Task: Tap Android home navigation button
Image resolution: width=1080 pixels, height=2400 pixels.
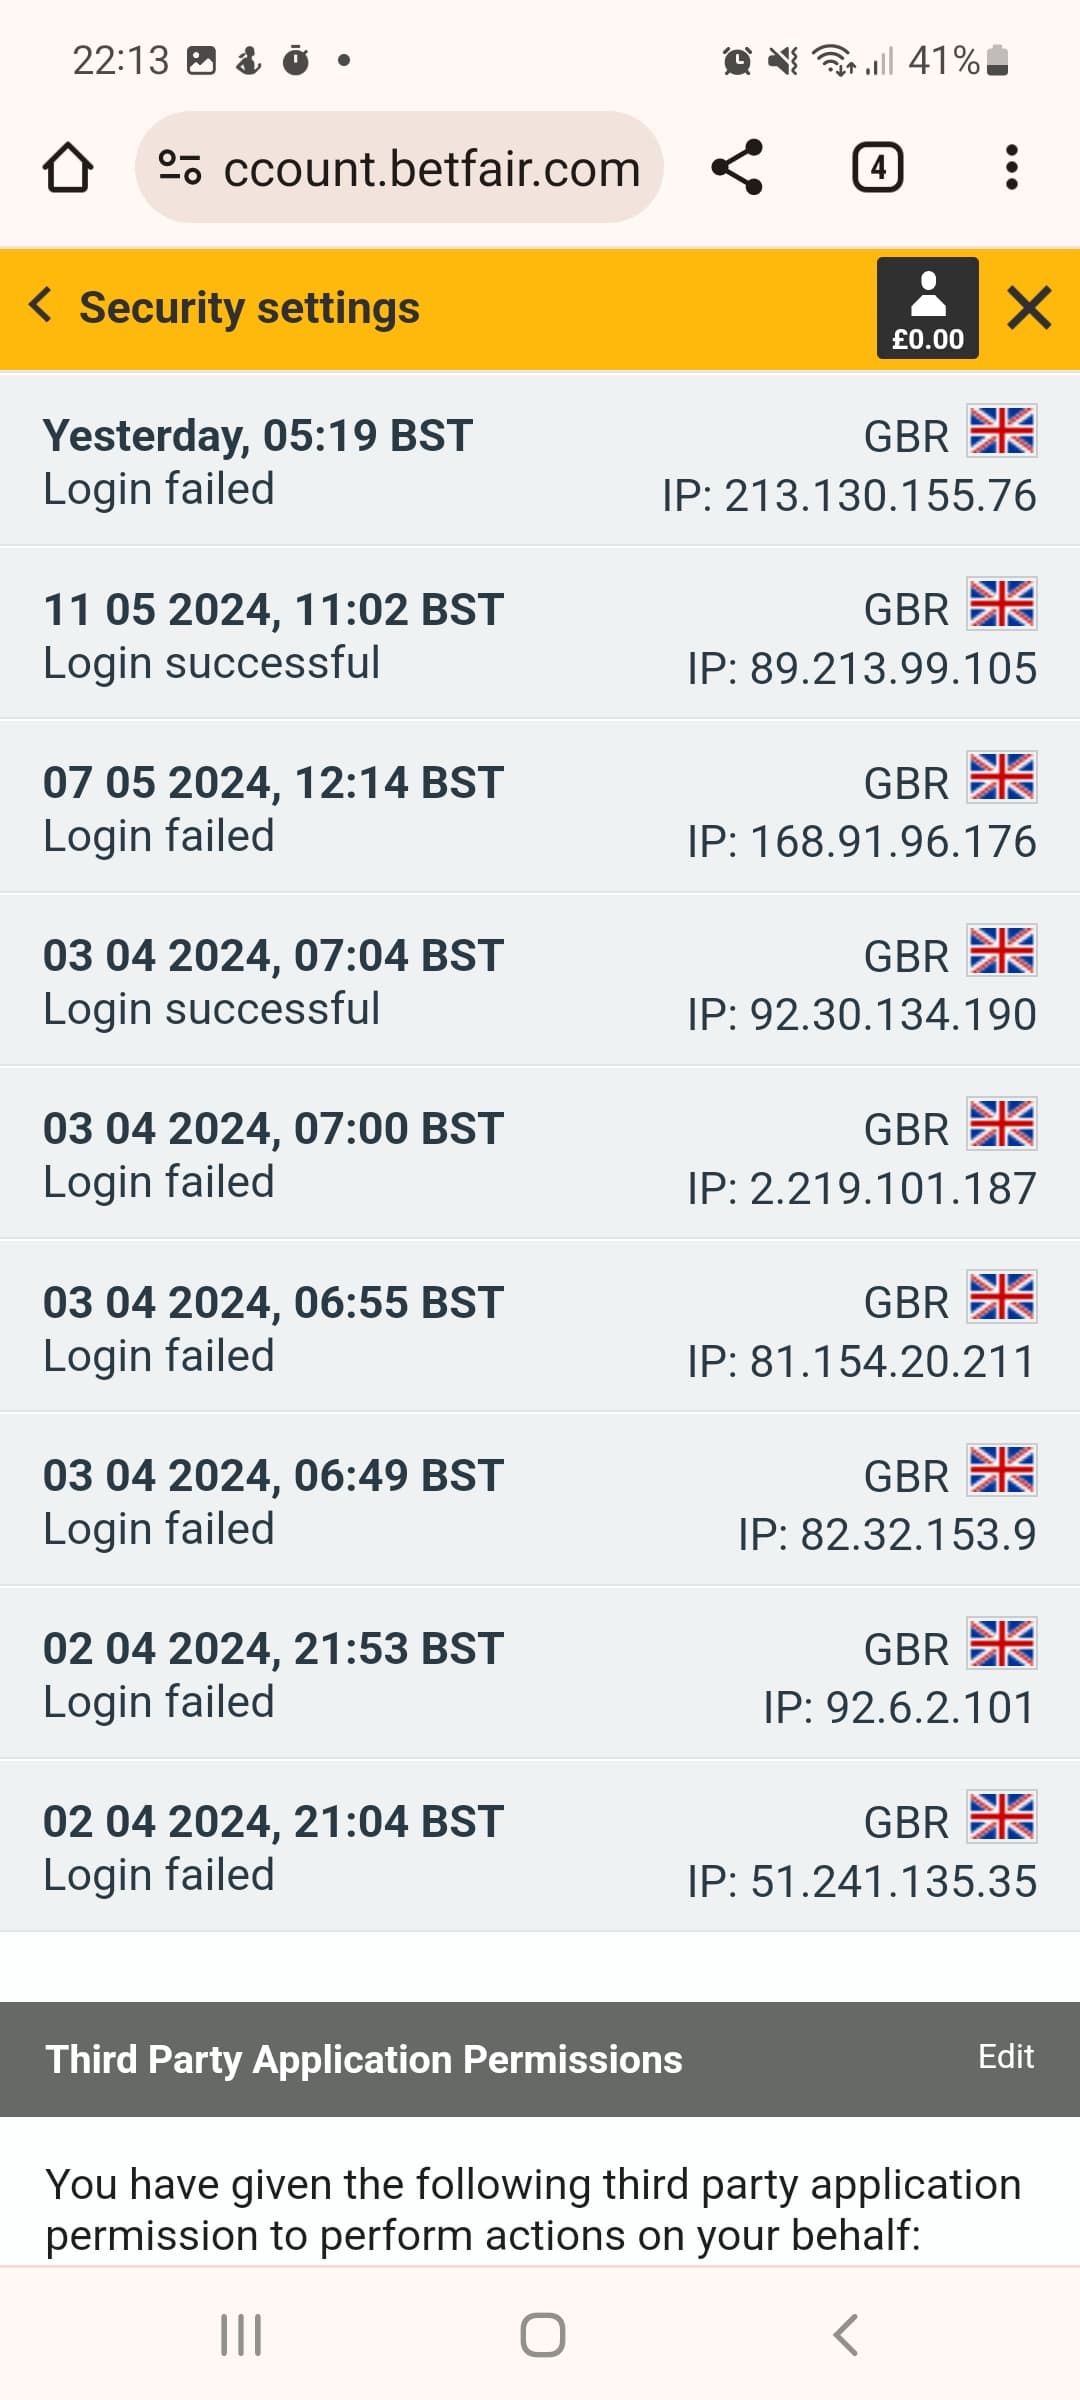Action: tap(542, 2335)
